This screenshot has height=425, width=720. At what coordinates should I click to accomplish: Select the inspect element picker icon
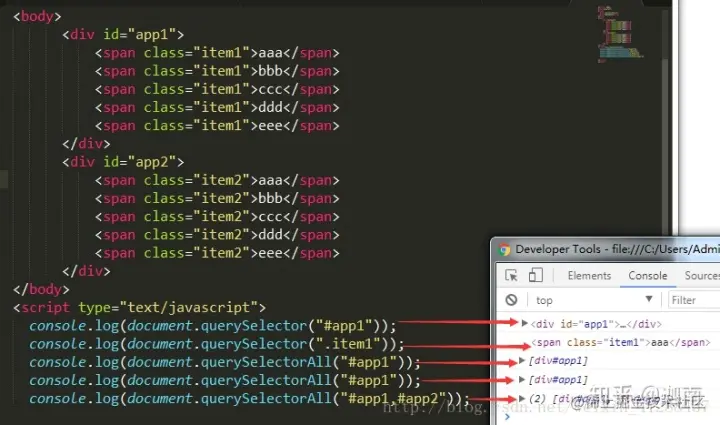pyautogui.click(x=511, y=275)
